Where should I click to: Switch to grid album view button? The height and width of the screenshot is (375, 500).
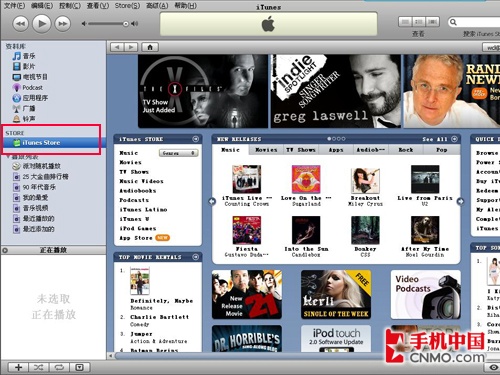[x=419, y=22]
